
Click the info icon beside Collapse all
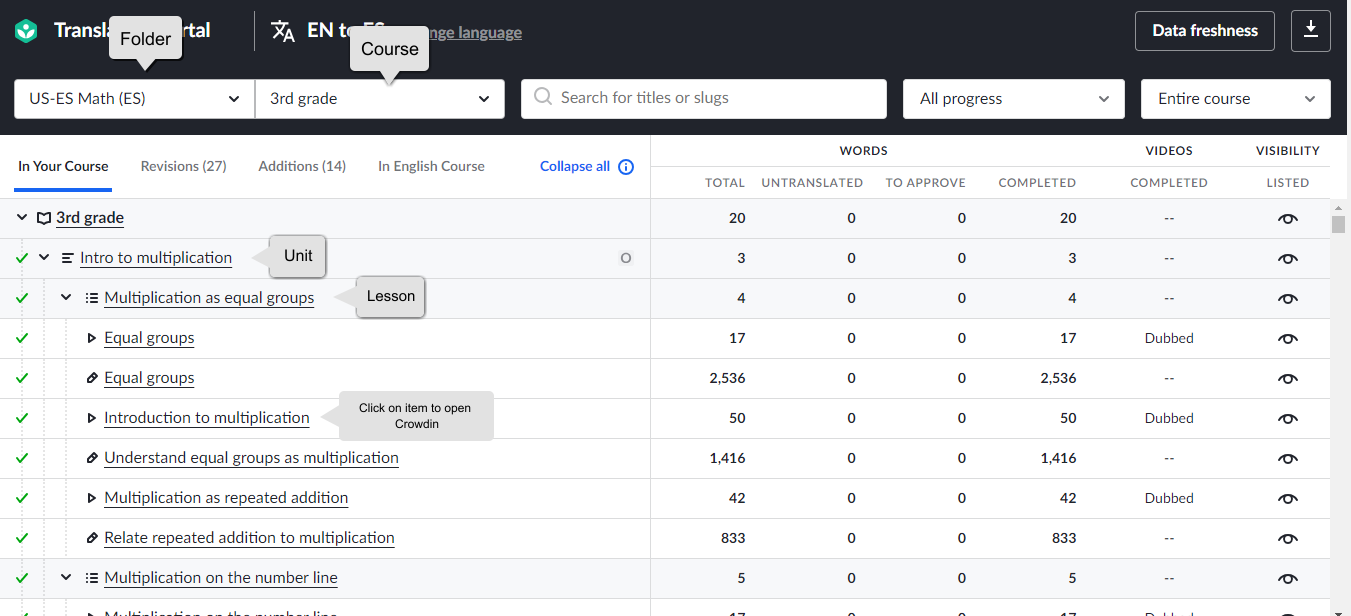tap(626, 167)
